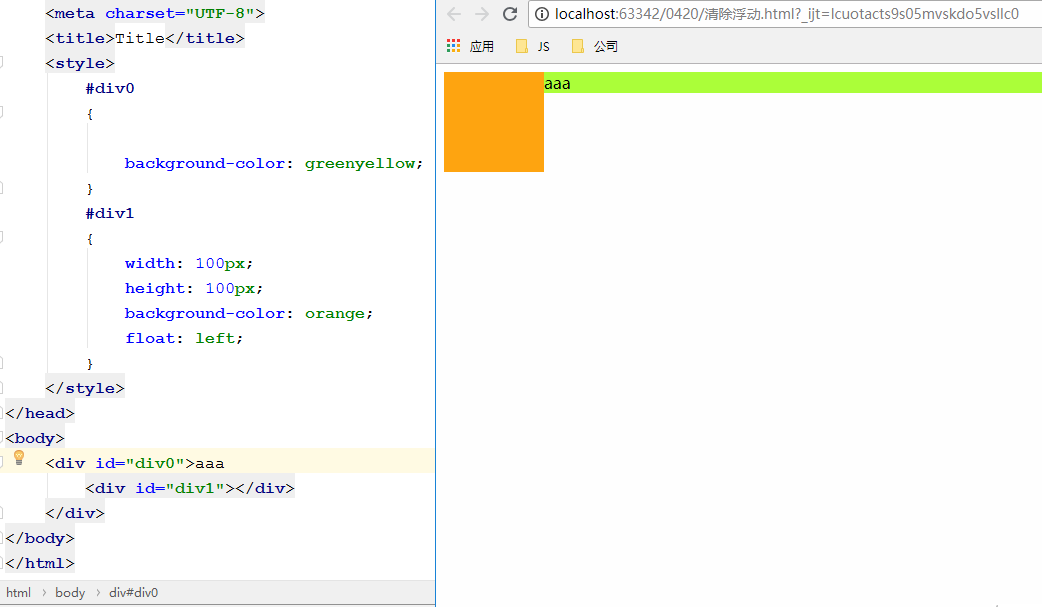This screenshot has width=1042, height=607.
Task: Select the div#div0 breadcrumb item
Action: coord(134,592)
